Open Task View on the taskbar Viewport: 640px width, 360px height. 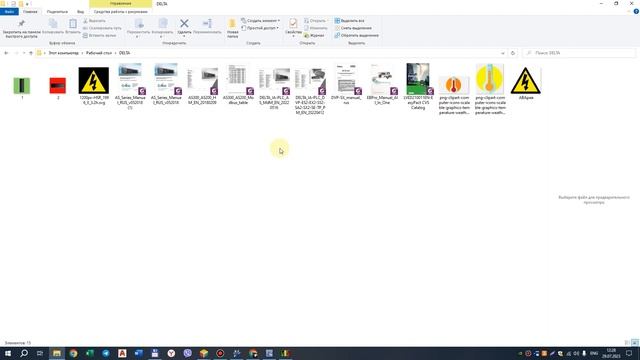(x=40, y=353)
